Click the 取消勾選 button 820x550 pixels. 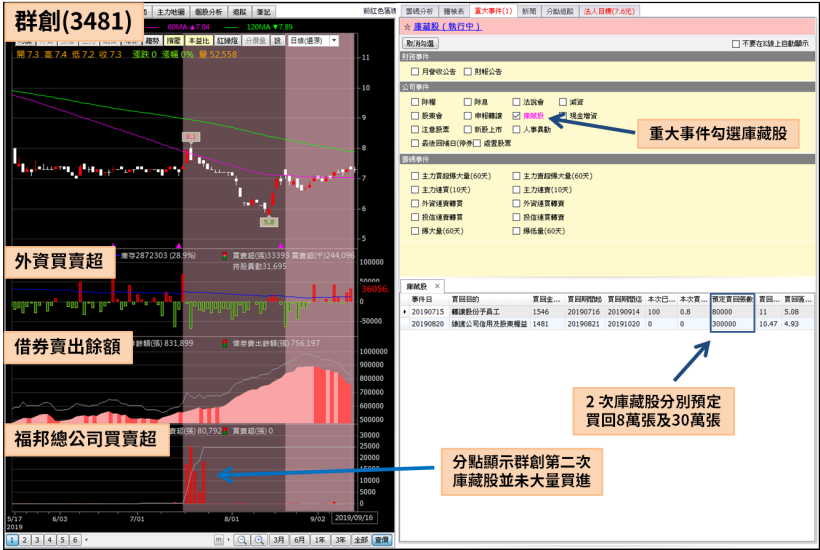coord(420,43)
